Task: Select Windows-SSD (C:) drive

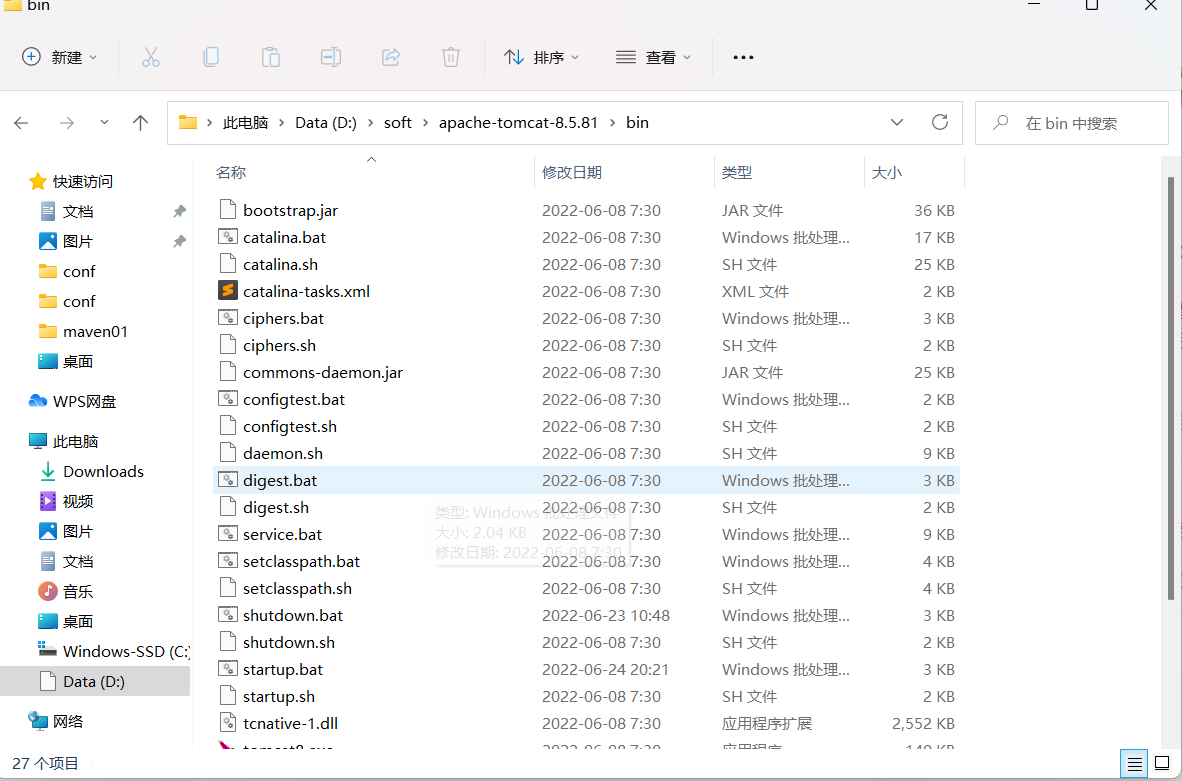Action: (113, 651)
